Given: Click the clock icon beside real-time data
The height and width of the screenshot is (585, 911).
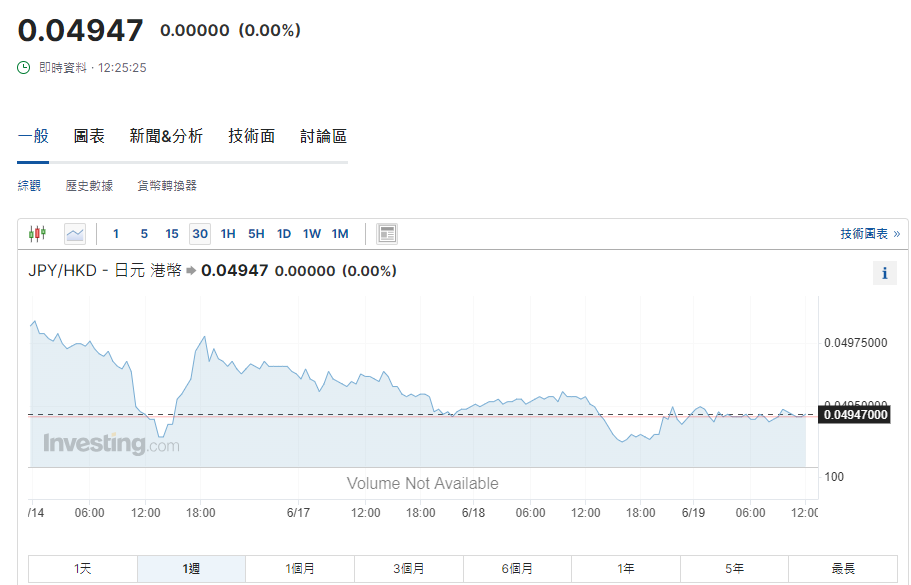Looking at the screenshot, I should 25,68.
